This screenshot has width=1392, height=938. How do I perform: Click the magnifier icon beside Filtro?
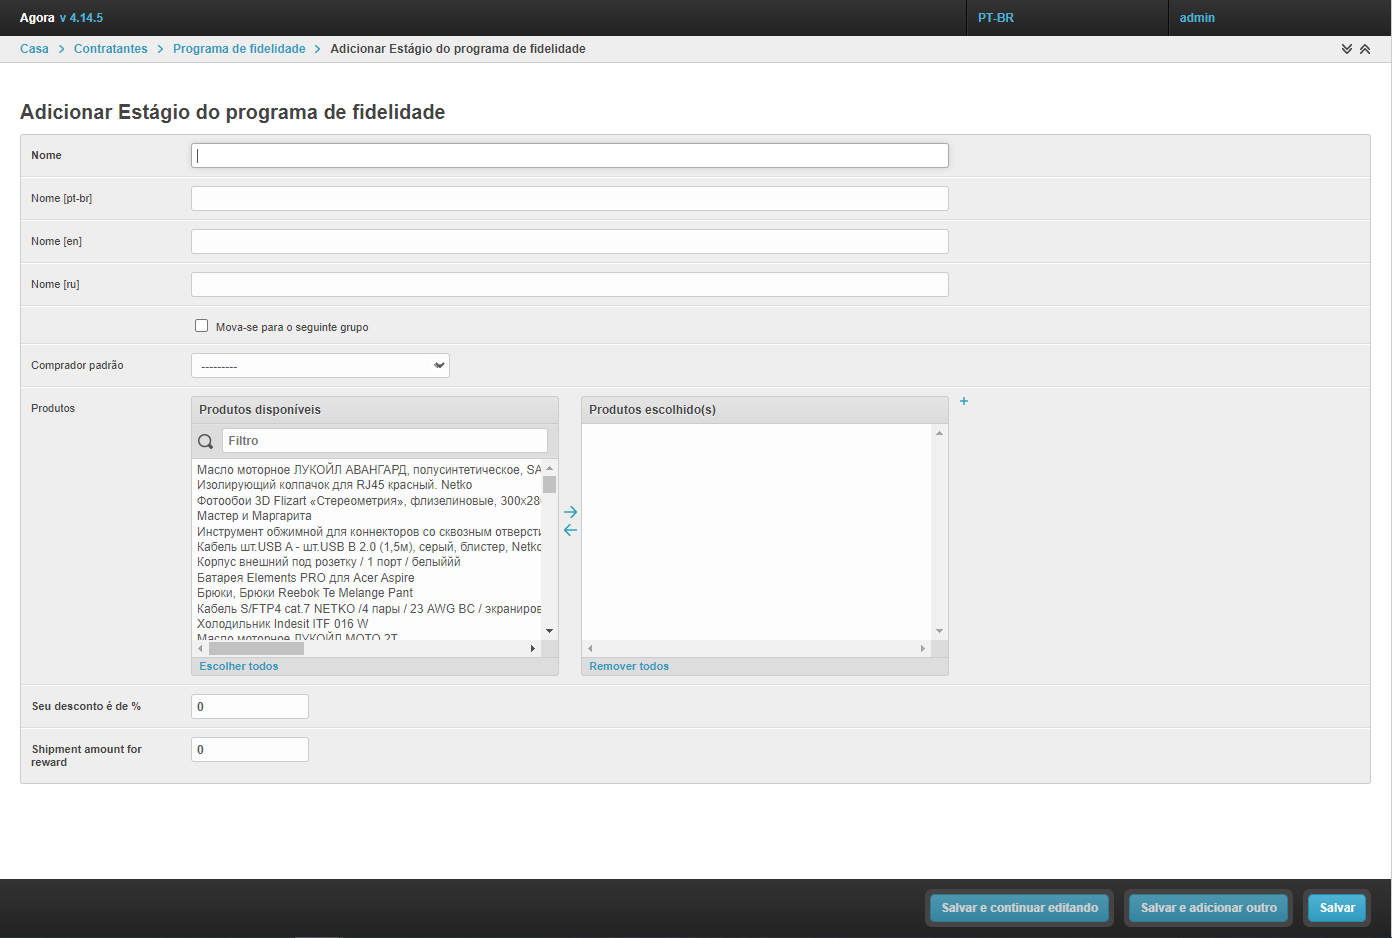coord(206,441)
